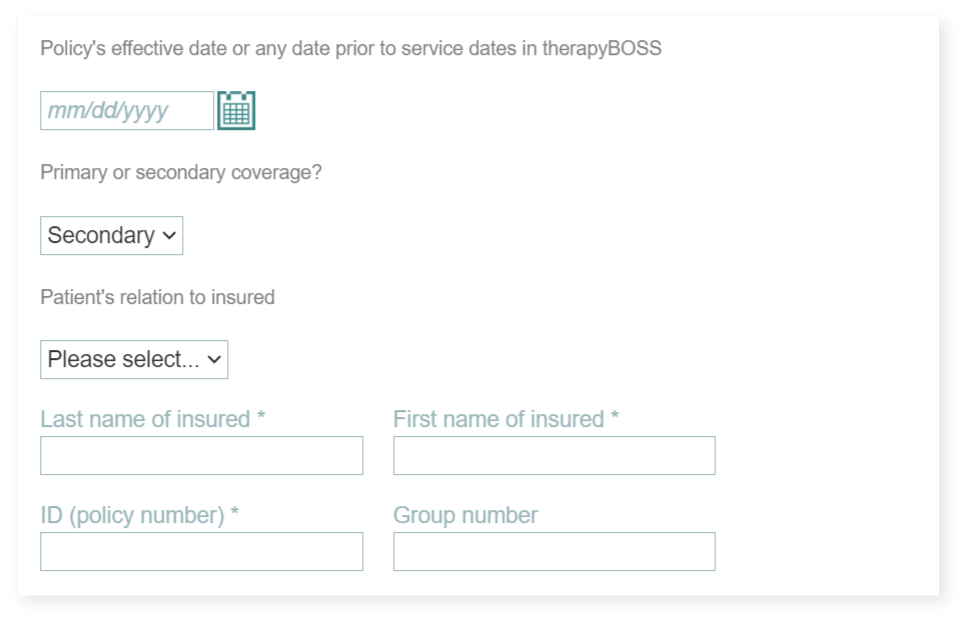Click into the ID (policy number) textbox

(x=201, y=552)
